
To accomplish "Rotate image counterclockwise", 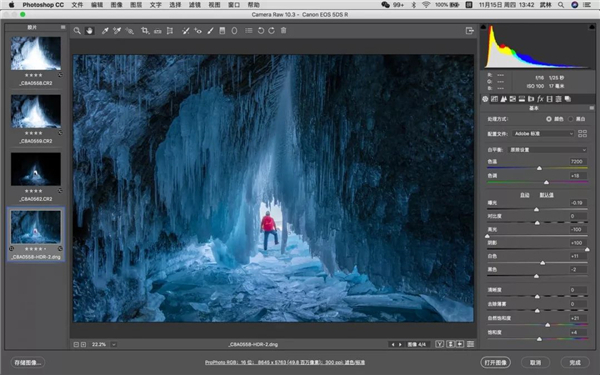I will pos(261,31).
